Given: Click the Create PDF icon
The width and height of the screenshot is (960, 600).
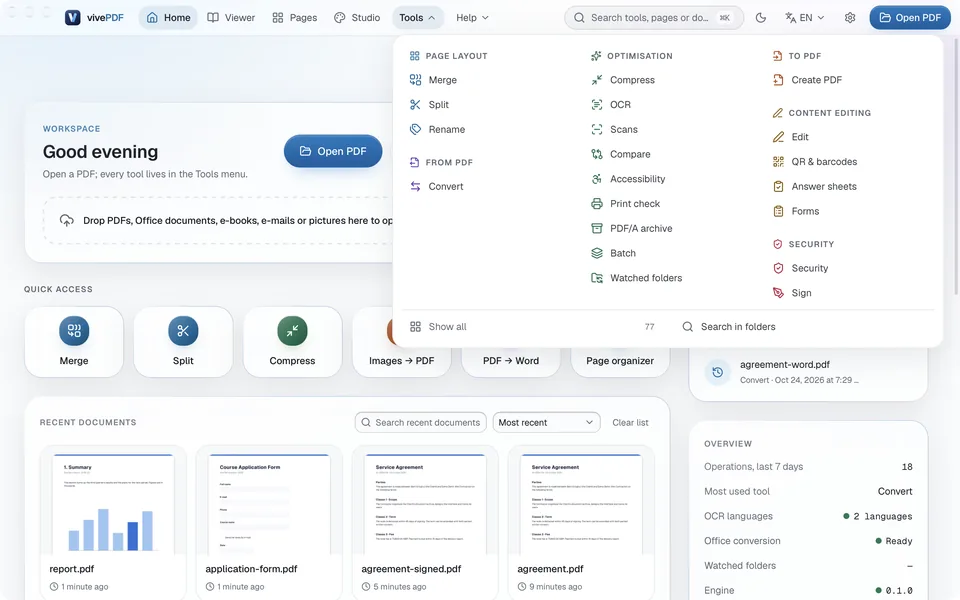Looking at the screenshot, I should click(778, 80).
